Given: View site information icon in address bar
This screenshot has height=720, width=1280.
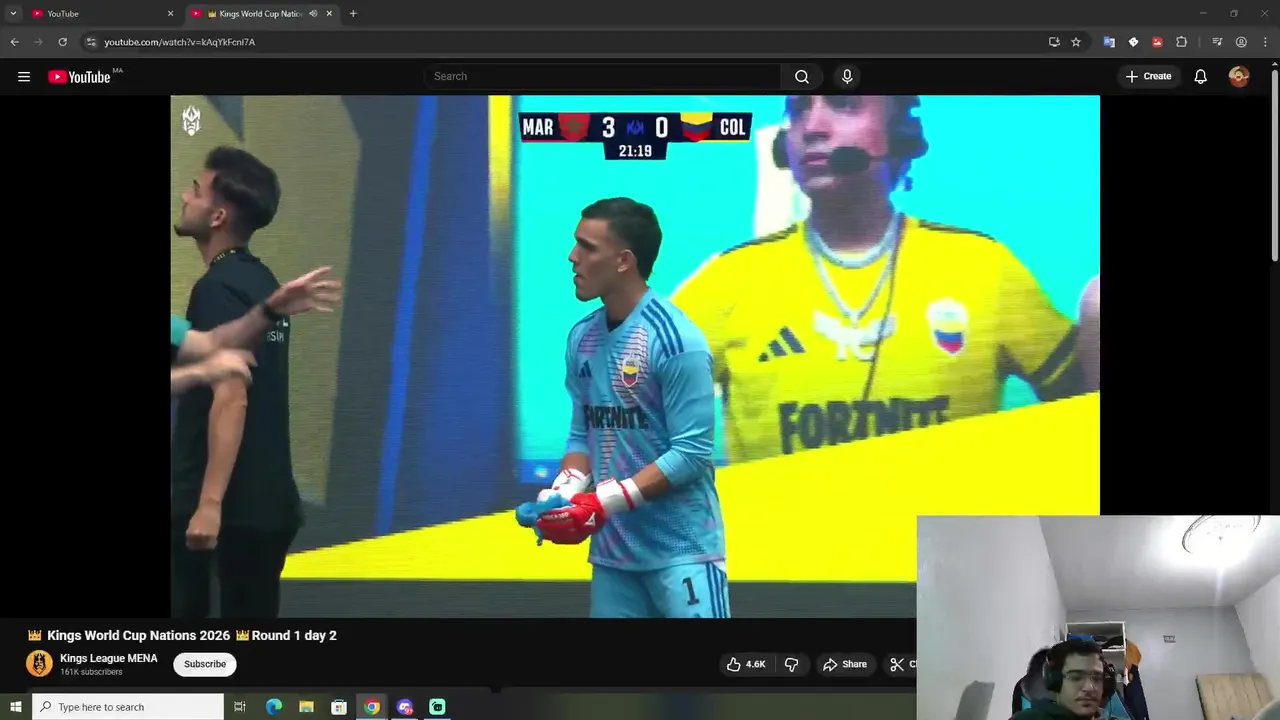Looking at the screenshot, I should [x=91, y=42].
